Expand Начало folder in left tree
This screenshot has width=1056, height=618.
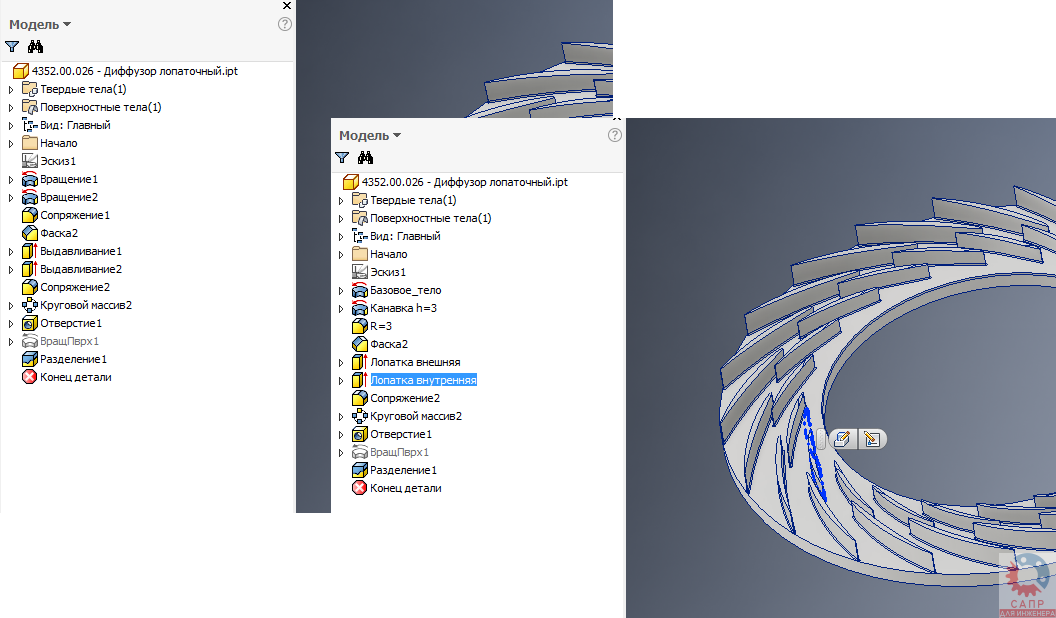pos(11,143)
